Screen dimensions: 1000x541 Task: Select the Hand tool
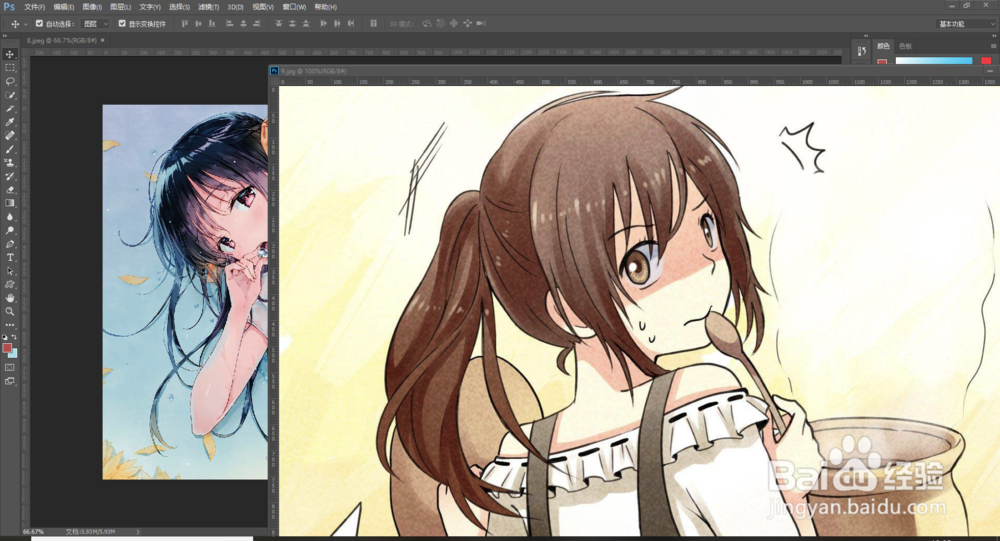[x=10, y=298]
